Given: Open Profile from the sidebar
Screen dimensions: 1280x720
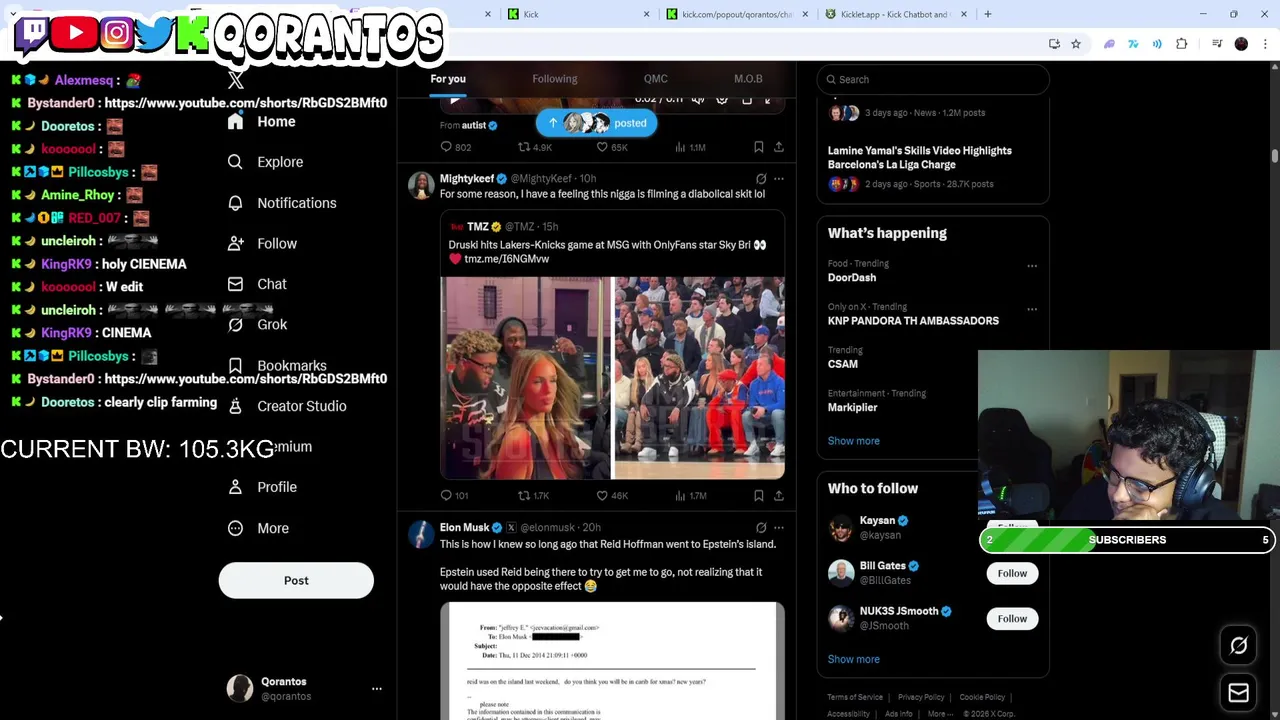Looking at the screenshot, I should (x=262, y=487).
